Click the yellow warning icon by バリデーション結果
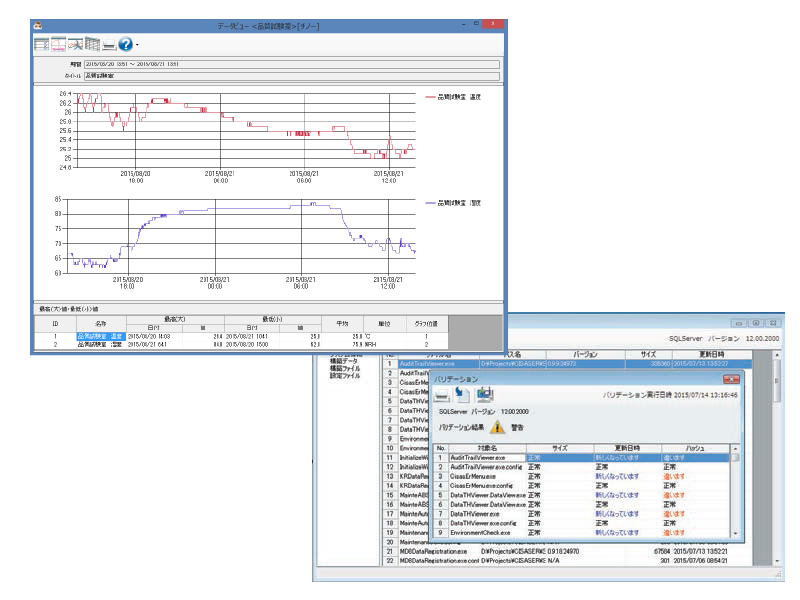The width and height of the screenshot is (800, 600). tap(497, 427)
